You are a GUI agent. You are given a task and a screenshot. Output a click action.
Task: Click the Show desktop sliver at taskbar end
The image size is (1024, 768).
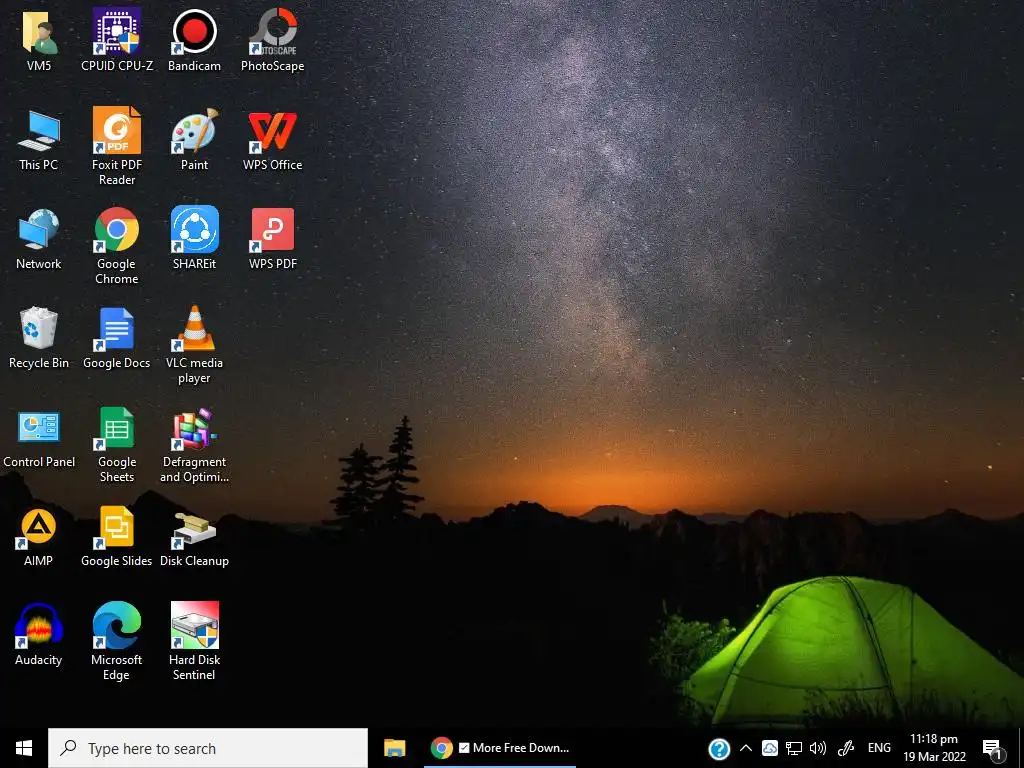(1021, 748)
